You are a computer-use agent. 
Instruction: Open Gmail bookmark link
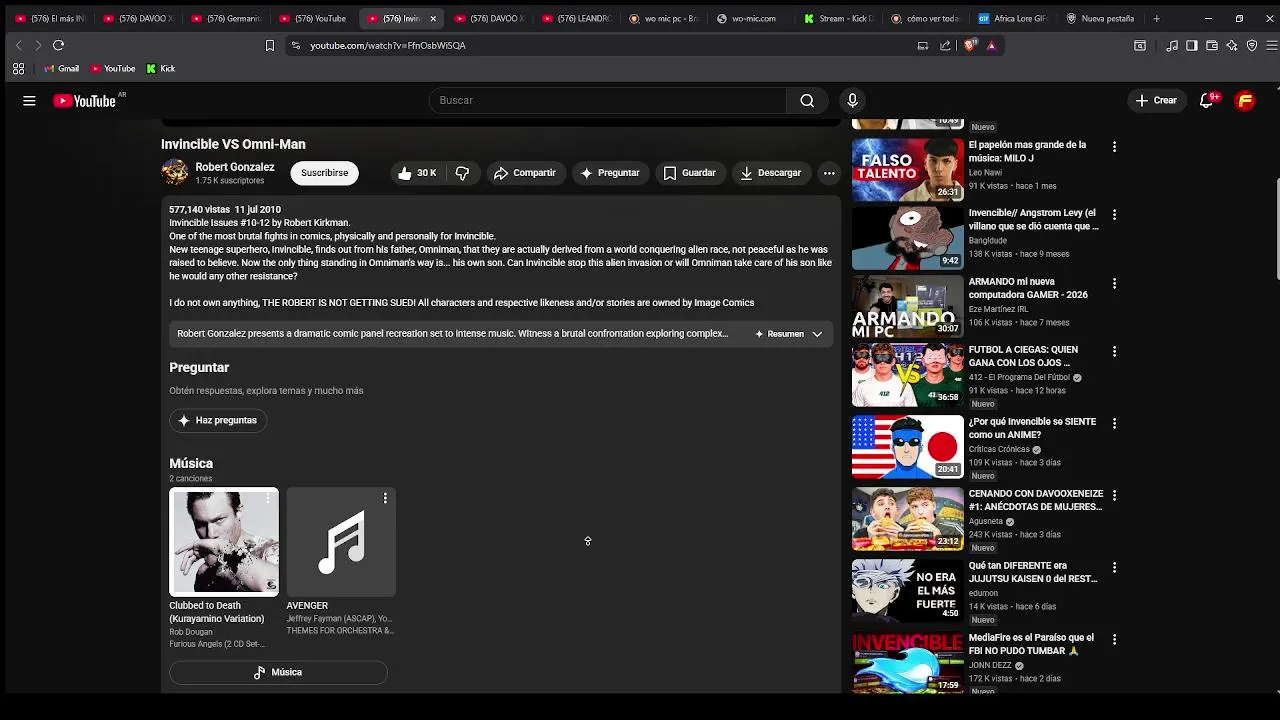click(61, 69)
